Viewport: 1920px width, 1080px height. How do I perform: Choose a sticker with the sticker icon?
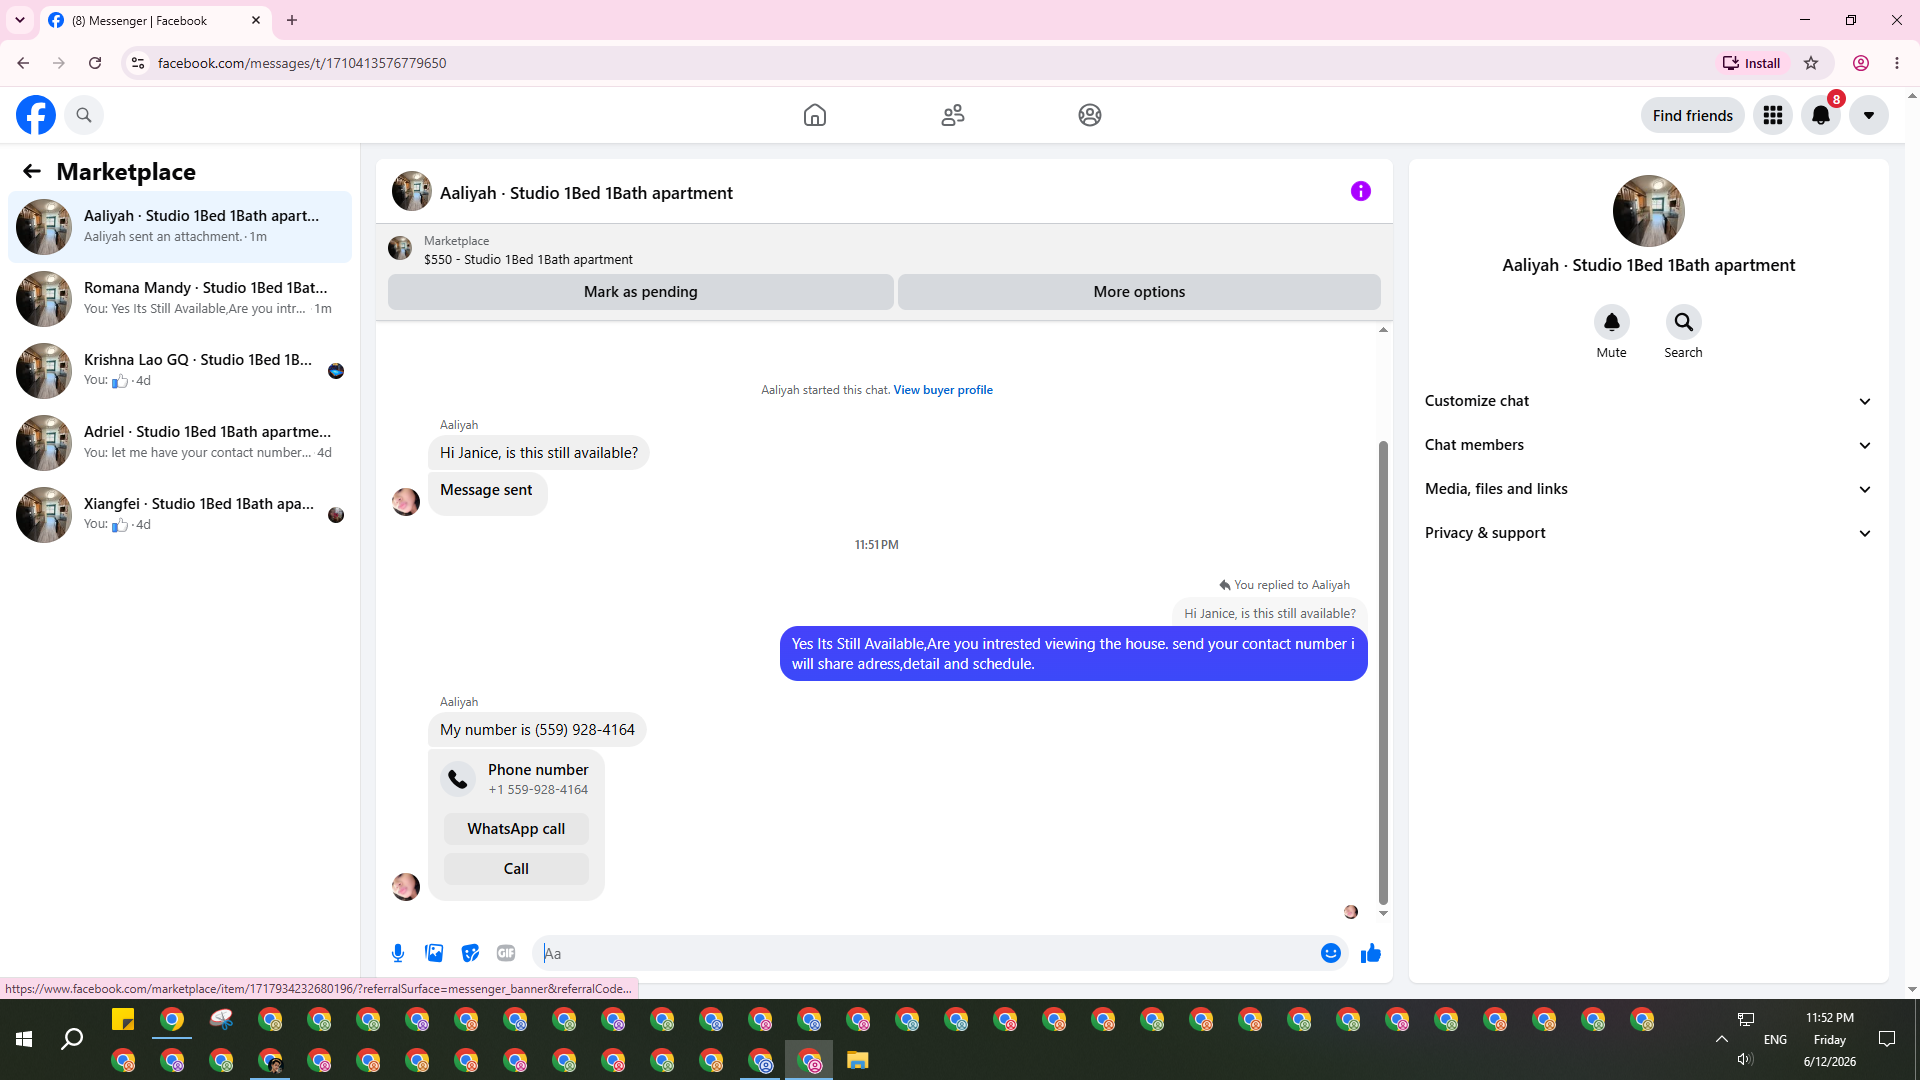[x=470, y=953]
